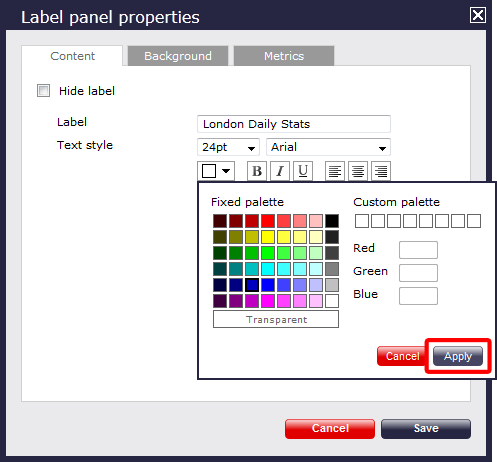
Task: Align label text left
Action: (x=335, y=171)
